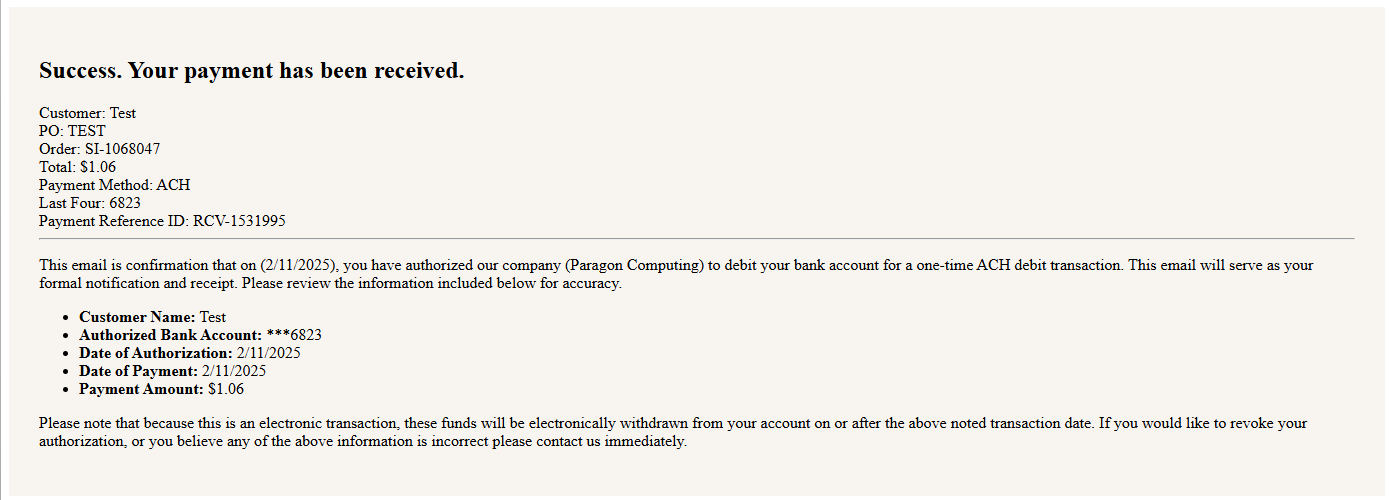
Task: Select the Date of Payment bullet
Action: click(172, 371)
